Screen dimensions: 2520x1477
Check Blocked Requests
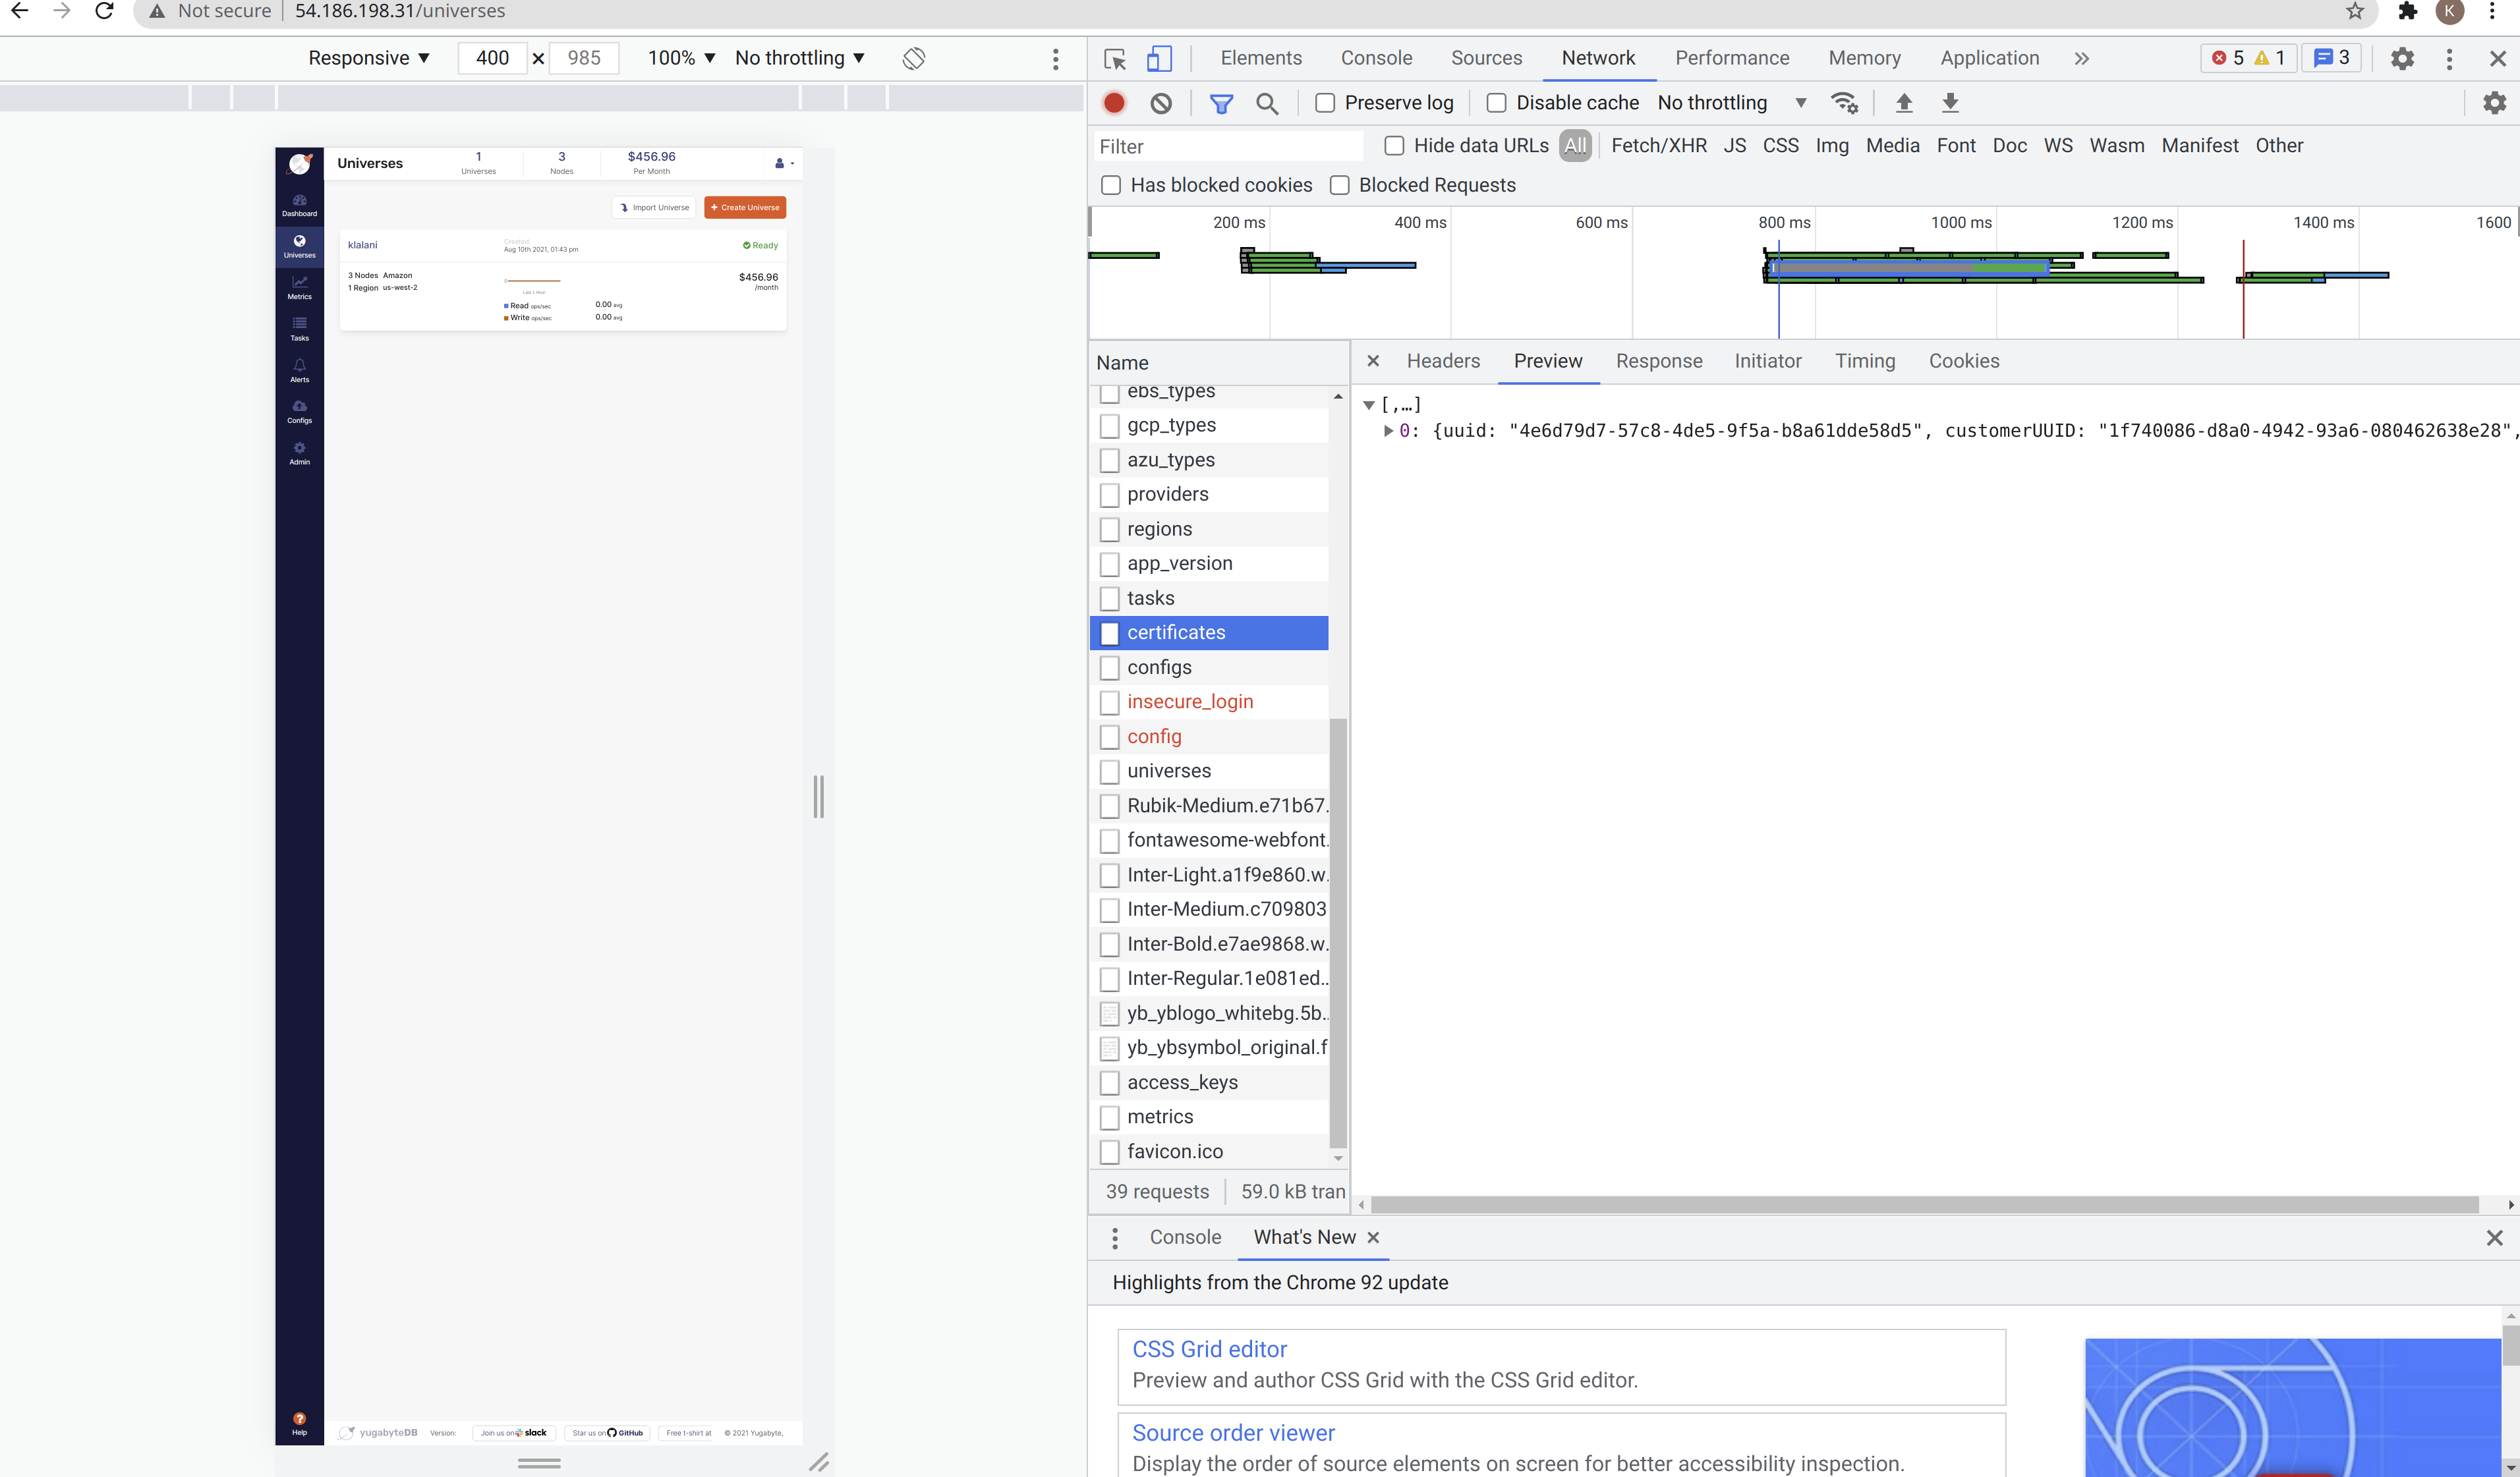pyautogui.click(x=1340, y=185)
